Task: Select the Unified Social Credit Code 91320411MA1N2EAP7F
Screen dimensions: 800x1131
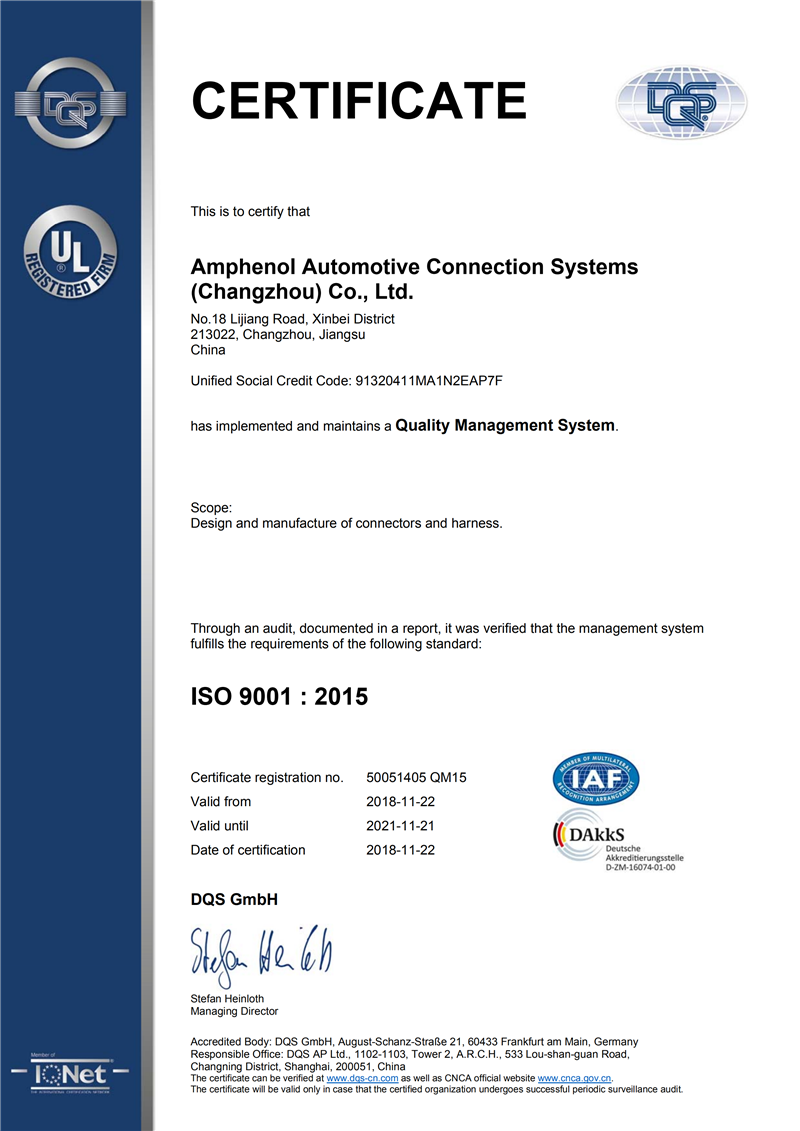Action: point(429,381)
